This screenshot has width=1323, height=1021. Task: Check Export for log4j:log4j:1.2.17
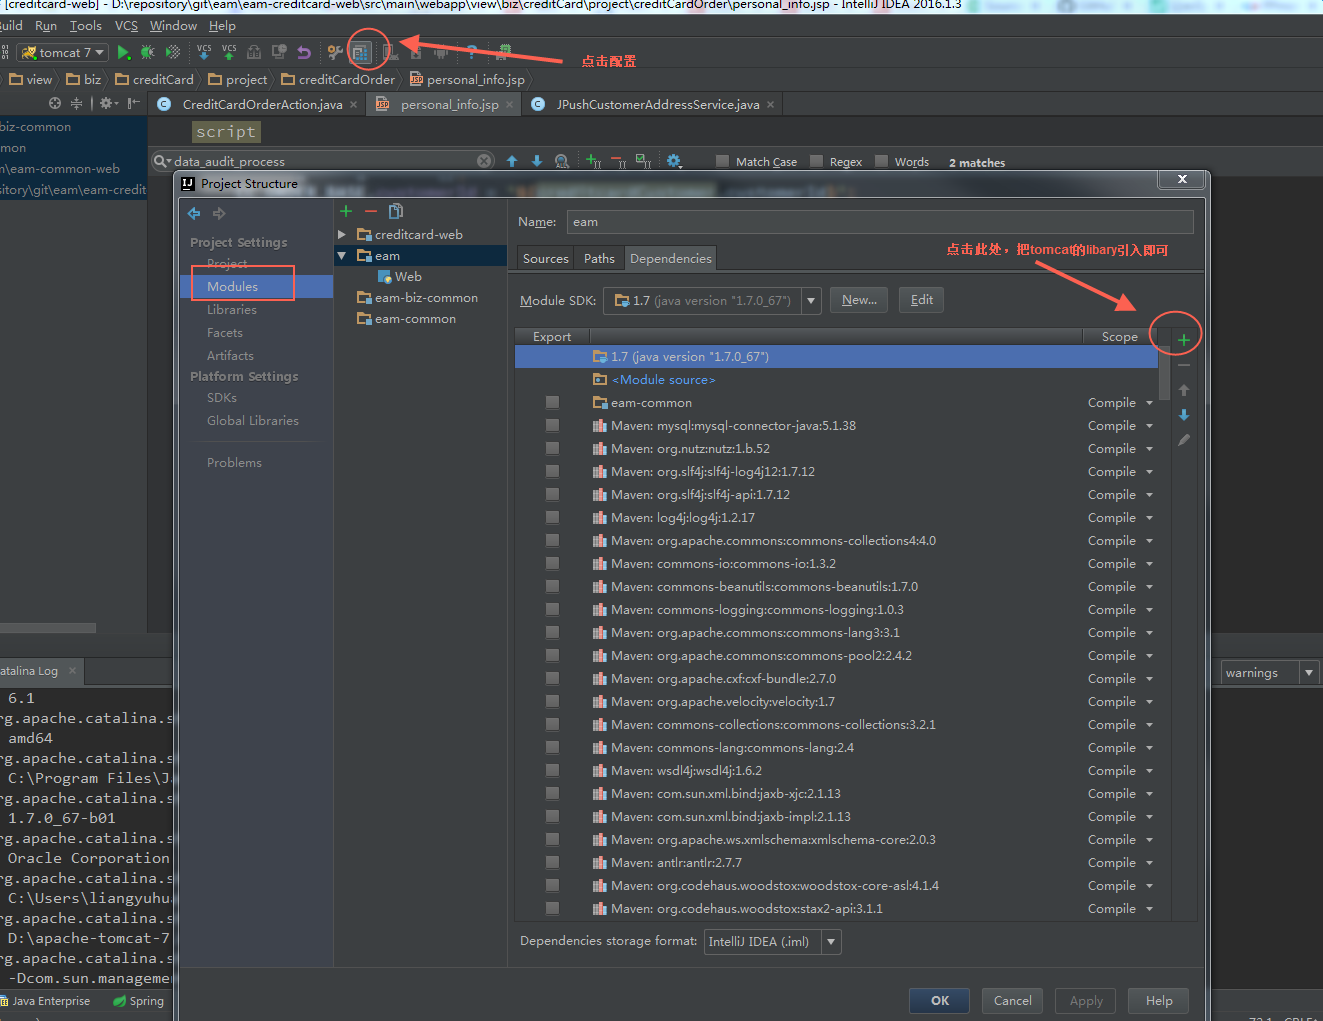(552, 517)
